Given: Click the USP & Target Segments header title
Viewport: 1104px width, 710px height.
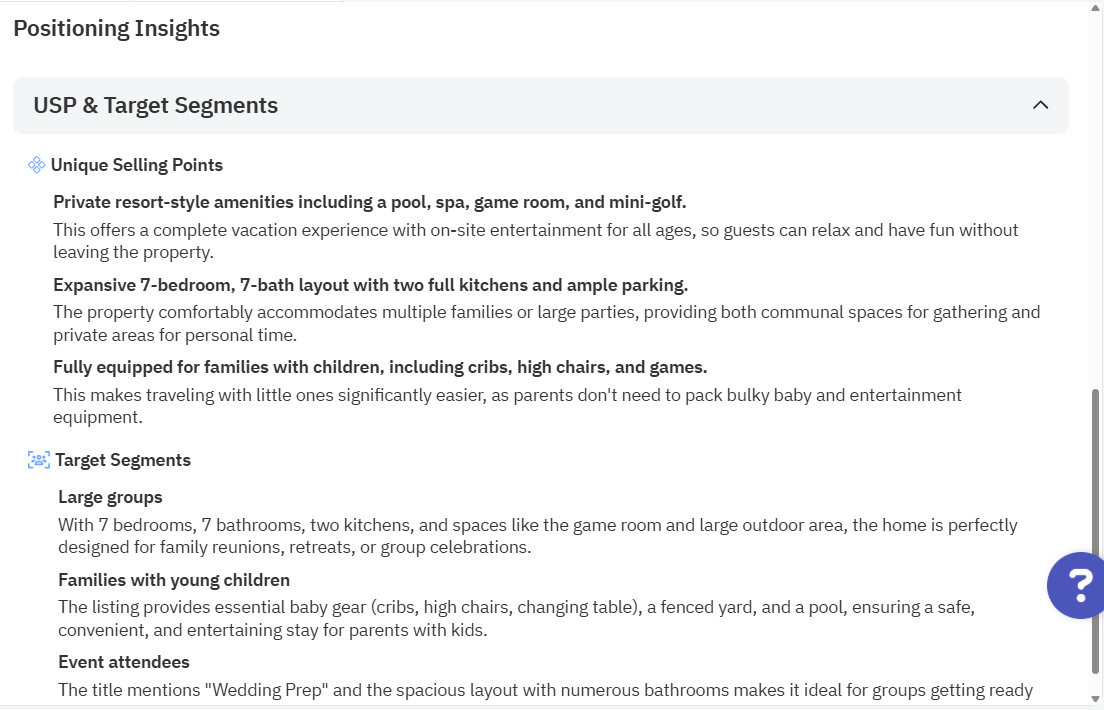Looking at the screenshot, I should [156, 105].
